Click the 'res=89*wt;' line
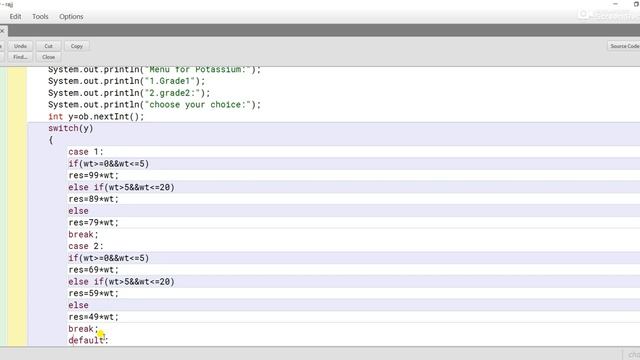 pyautogui.click(x=93, y=199)
